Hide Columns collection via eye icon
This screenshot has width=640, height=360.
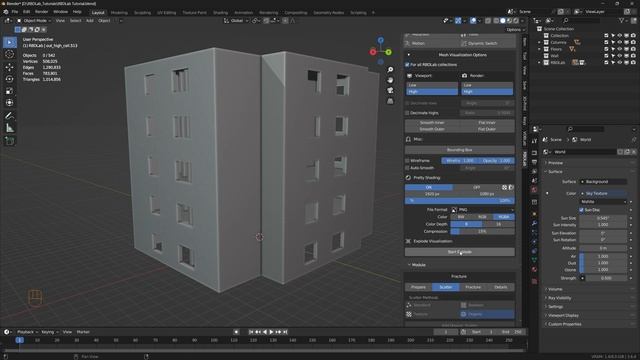(620, 42)
